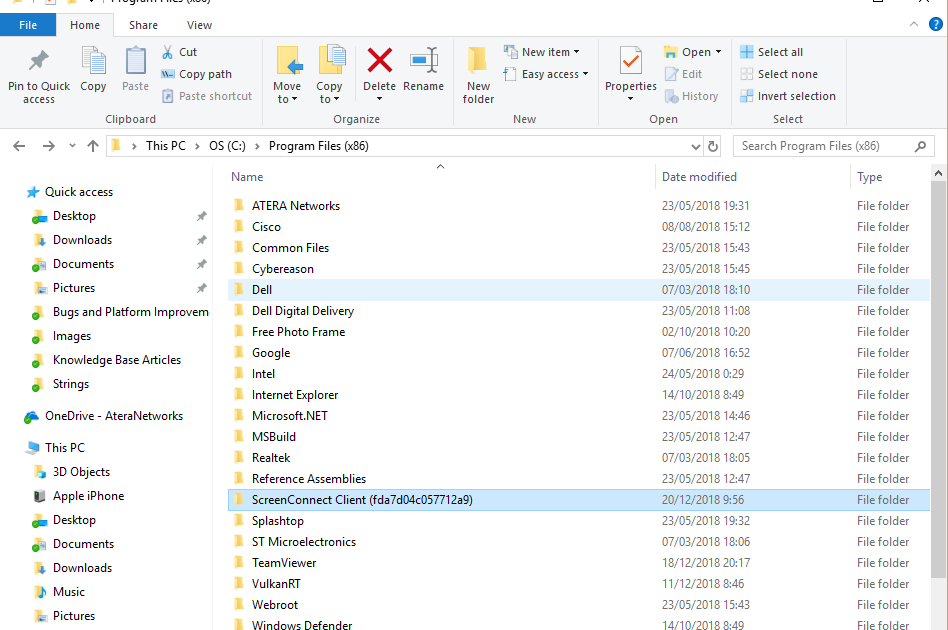Expand address bar history dropdown

point(695,146)
